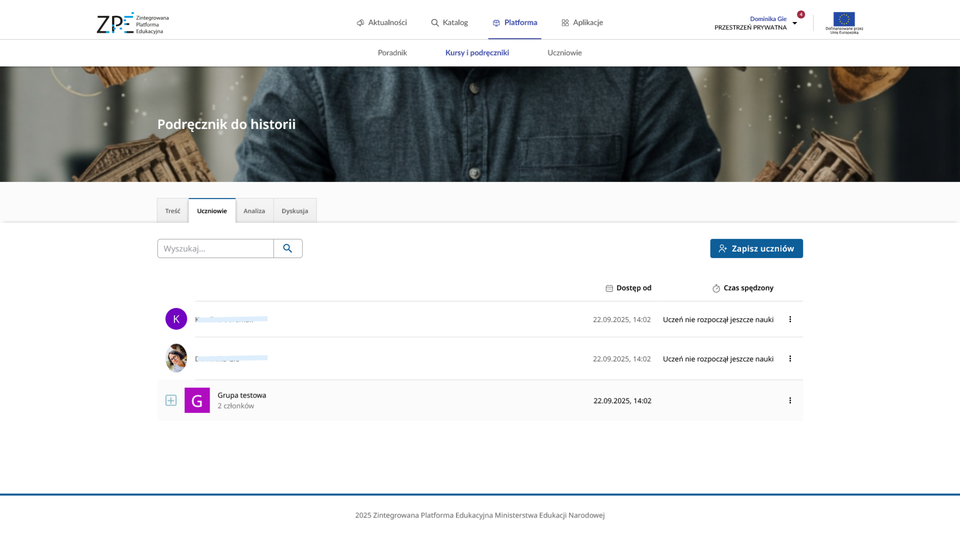Open the Treść tab
Screen dimensions: 960x540
coord(173,211)
